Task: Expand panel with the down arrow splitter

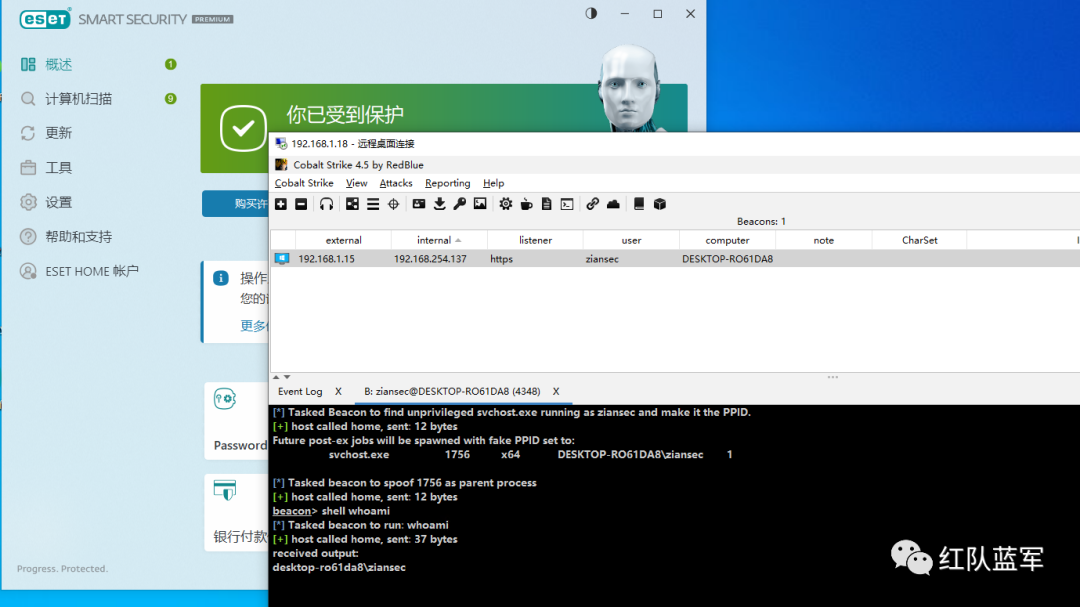Action: click(x=287, y=377)
